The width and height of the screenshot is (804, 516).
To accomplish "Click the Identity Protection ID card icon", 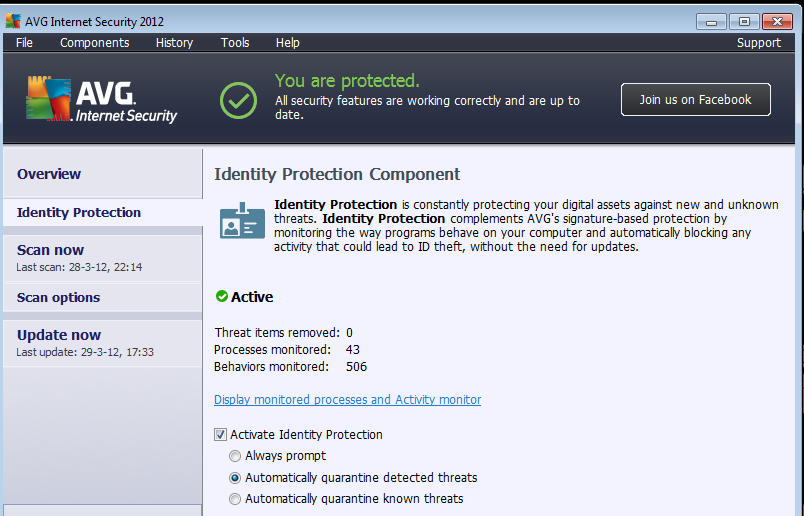I will tap(242, 222).
